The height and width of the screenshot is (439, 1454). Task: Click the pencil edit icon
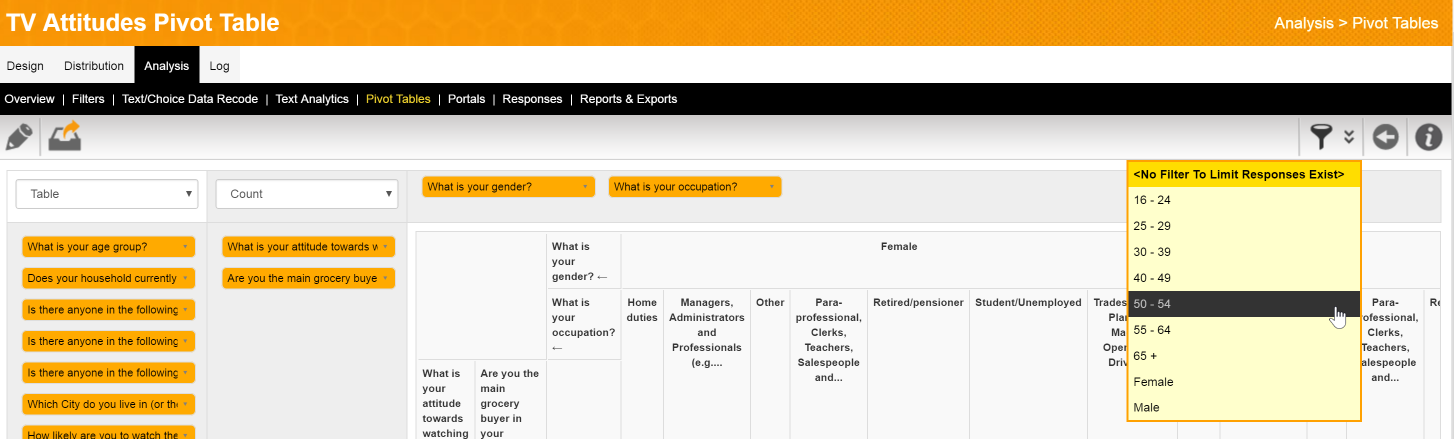19,136
